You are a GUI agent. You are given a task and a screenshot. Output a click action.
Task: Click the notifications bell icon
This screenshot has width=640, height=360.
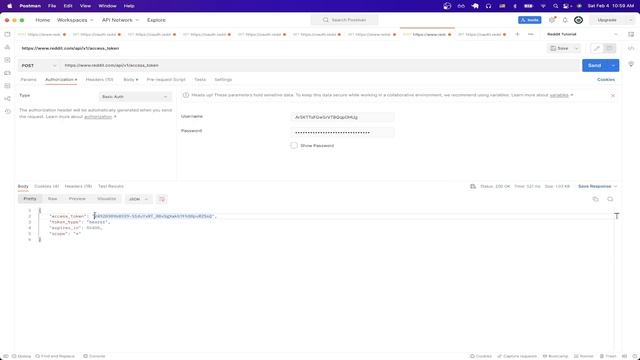click(x=565, y=20)
